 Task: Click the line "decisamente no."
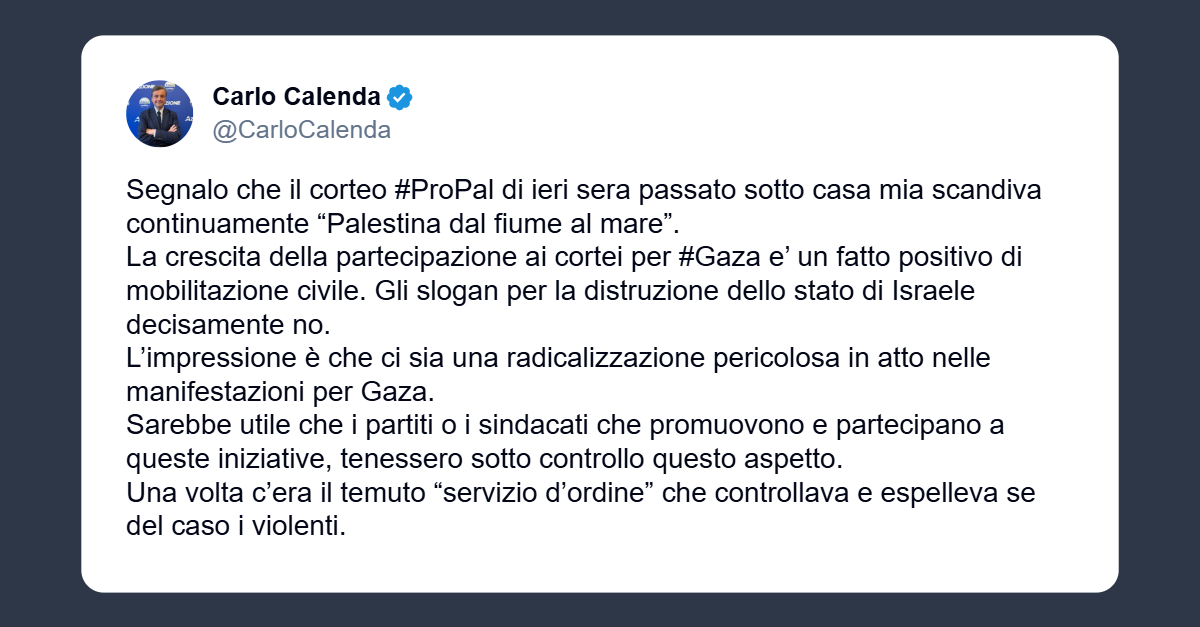(x=226, y=325)
